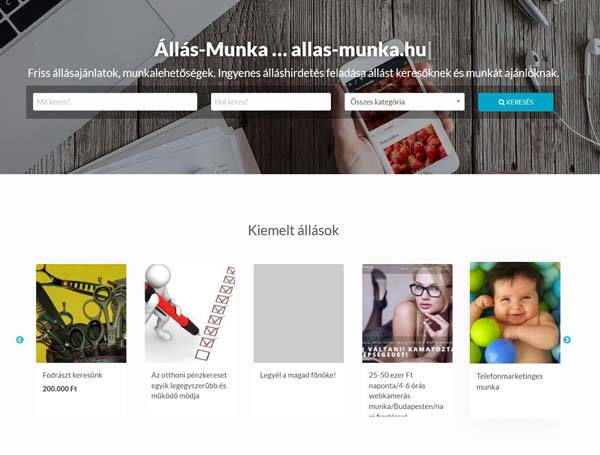Follow the Legyél a magad főnöke! link
This screenshot has height=455, width=600.
pyautogui.click(x=298, y=375)
